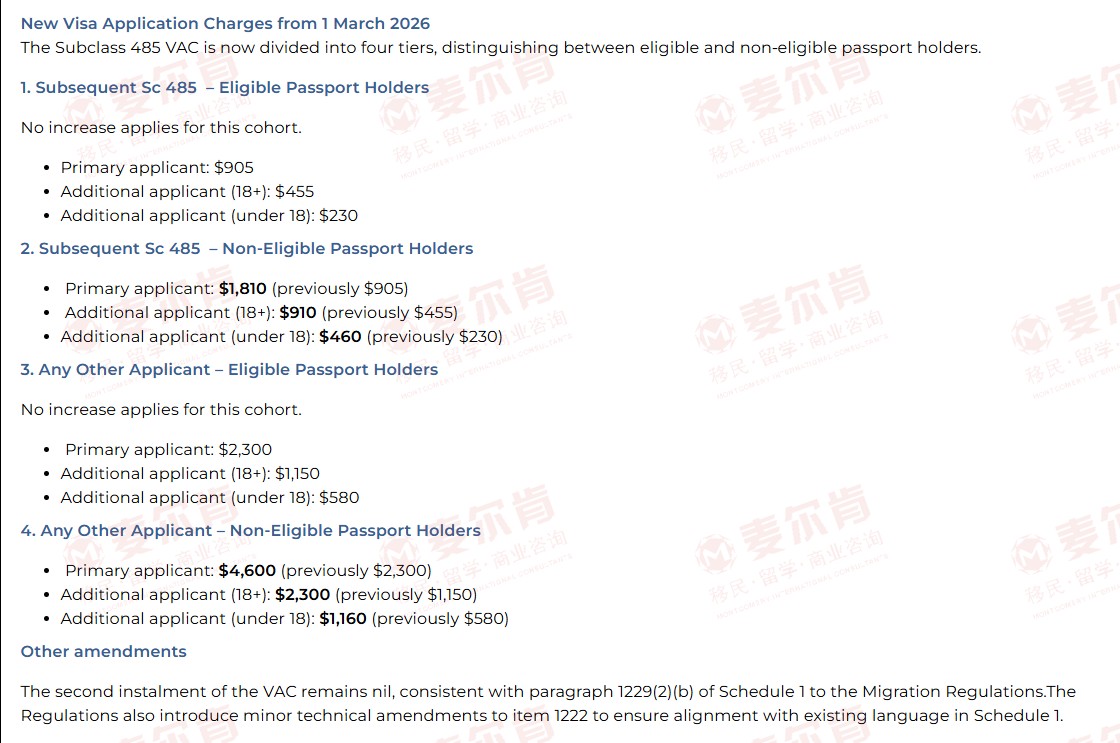Click the bold $460 under-18 amount
Image resolution: width=1120 pixels, height=743 pixels.
(340, 336)
